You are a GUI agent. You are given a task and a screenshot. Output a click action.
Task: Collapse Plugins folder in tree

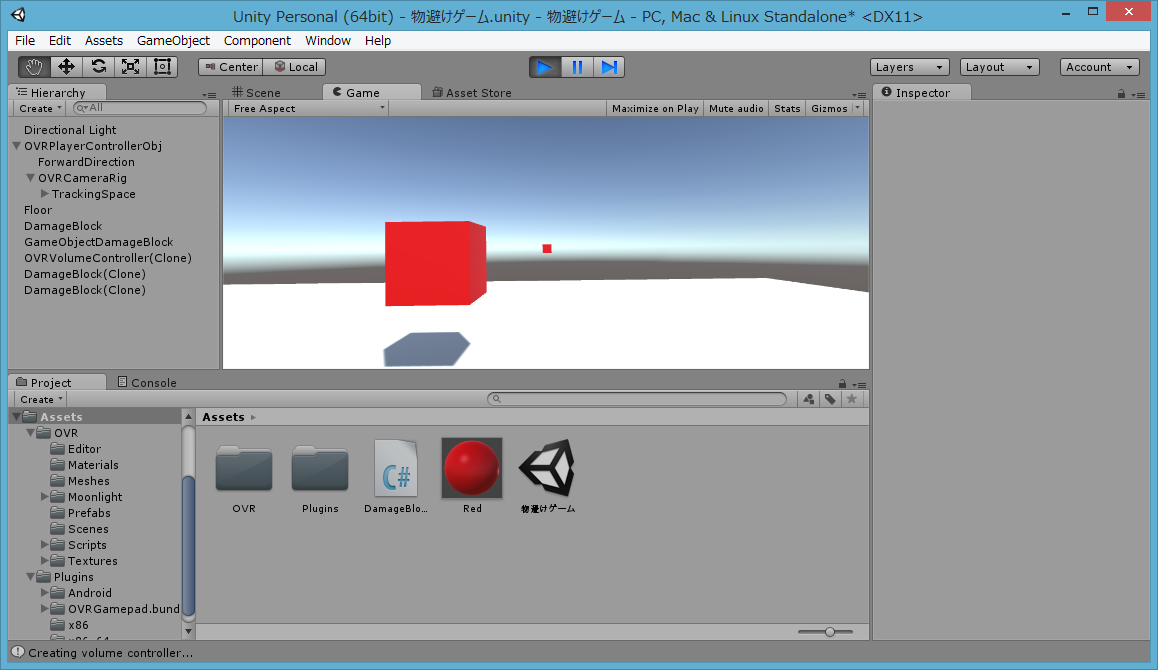tap(30, 577)
